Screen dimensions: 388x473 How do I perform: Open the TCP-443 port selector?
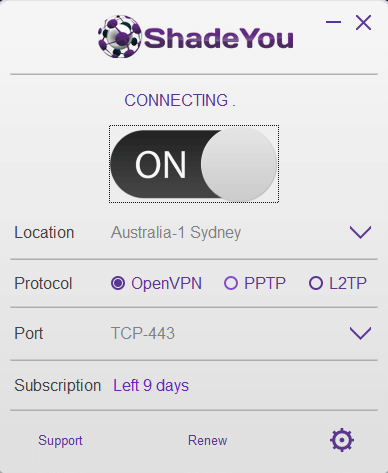tap(143, 333)
